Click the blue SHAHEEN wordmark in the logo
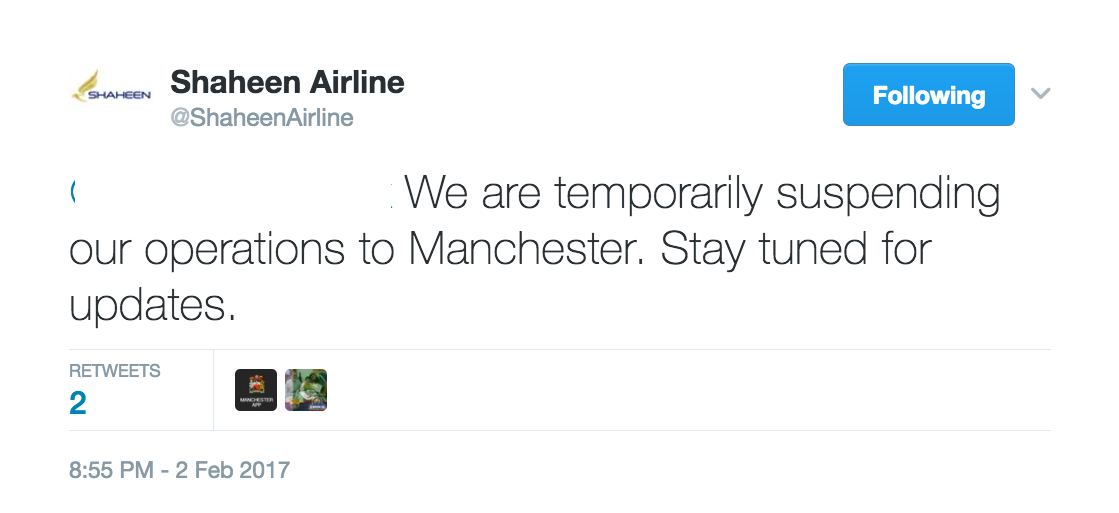Screen dimensions: 1119x513 coord(119,95)
